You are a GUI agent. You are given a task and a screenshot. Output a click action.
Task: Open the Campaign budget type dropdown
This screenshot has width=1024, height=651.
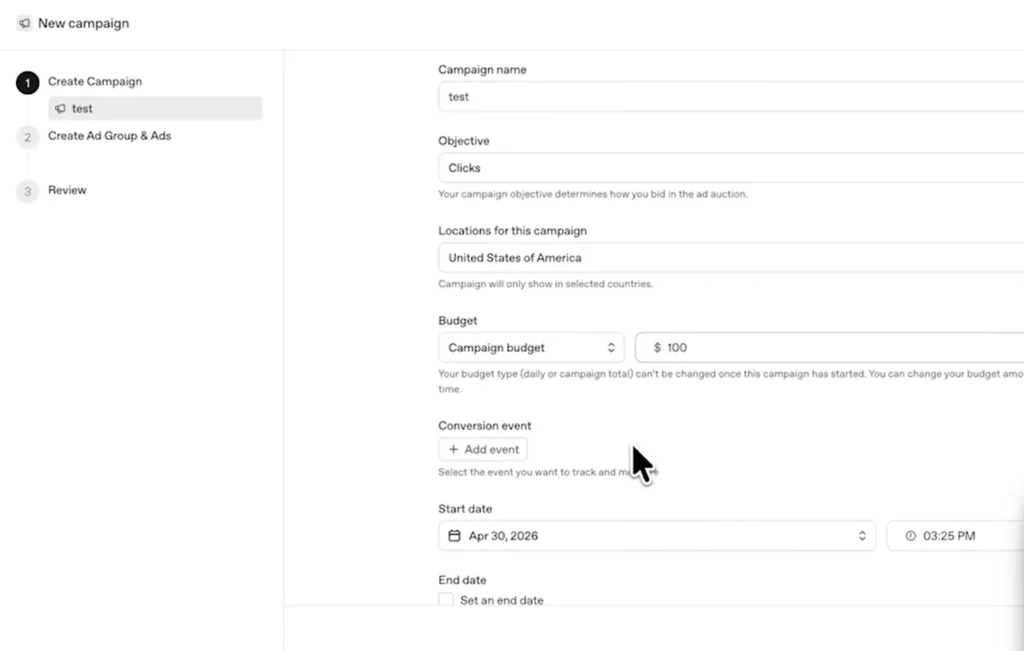(x=531, y=347)
